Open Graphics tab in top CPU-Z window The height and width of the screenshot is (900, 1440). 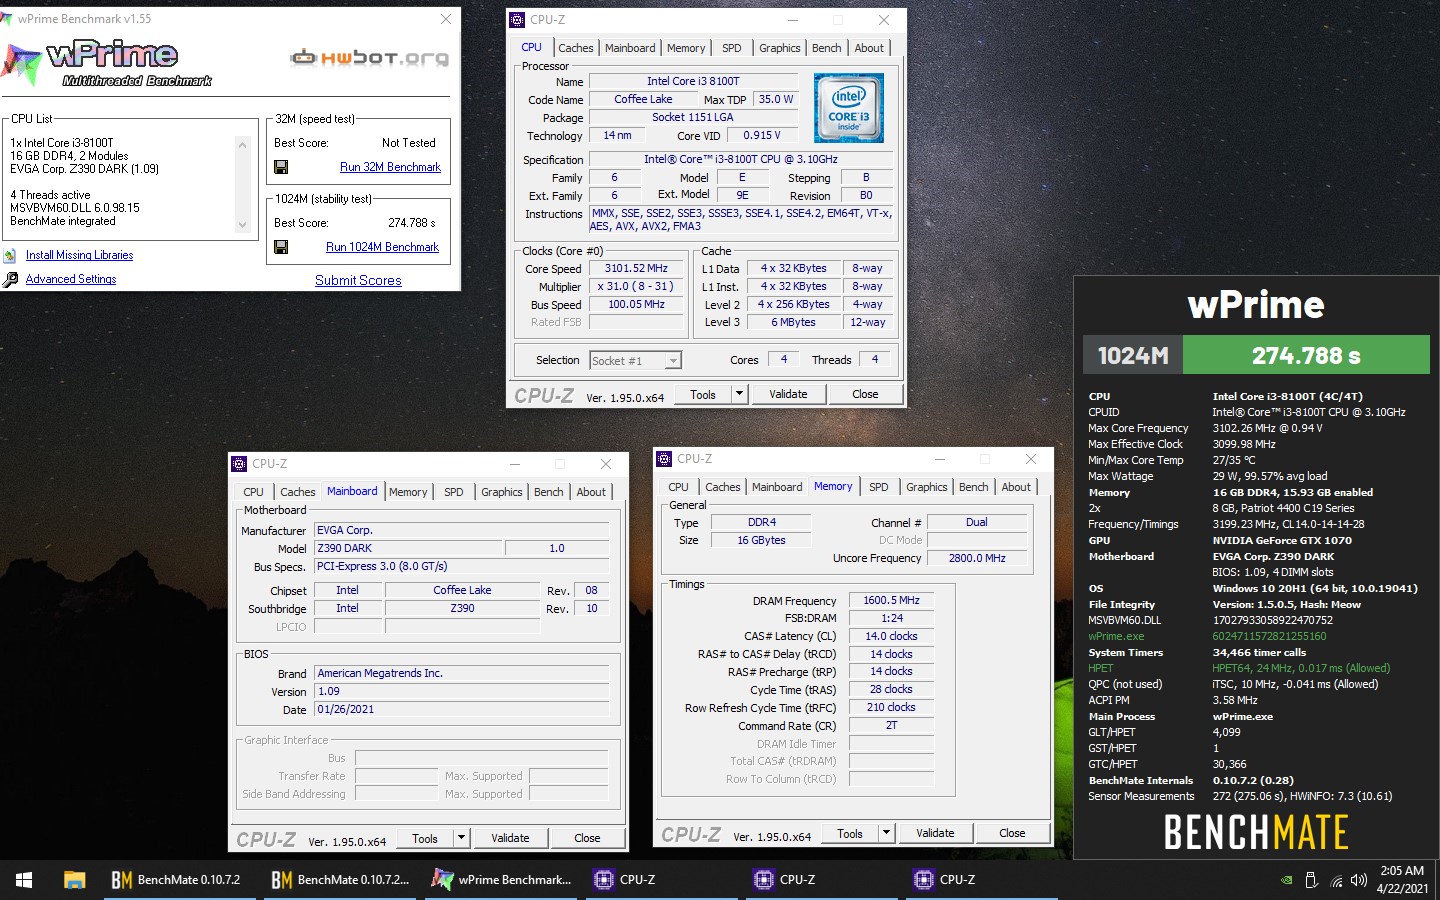[x=779, y=48]
